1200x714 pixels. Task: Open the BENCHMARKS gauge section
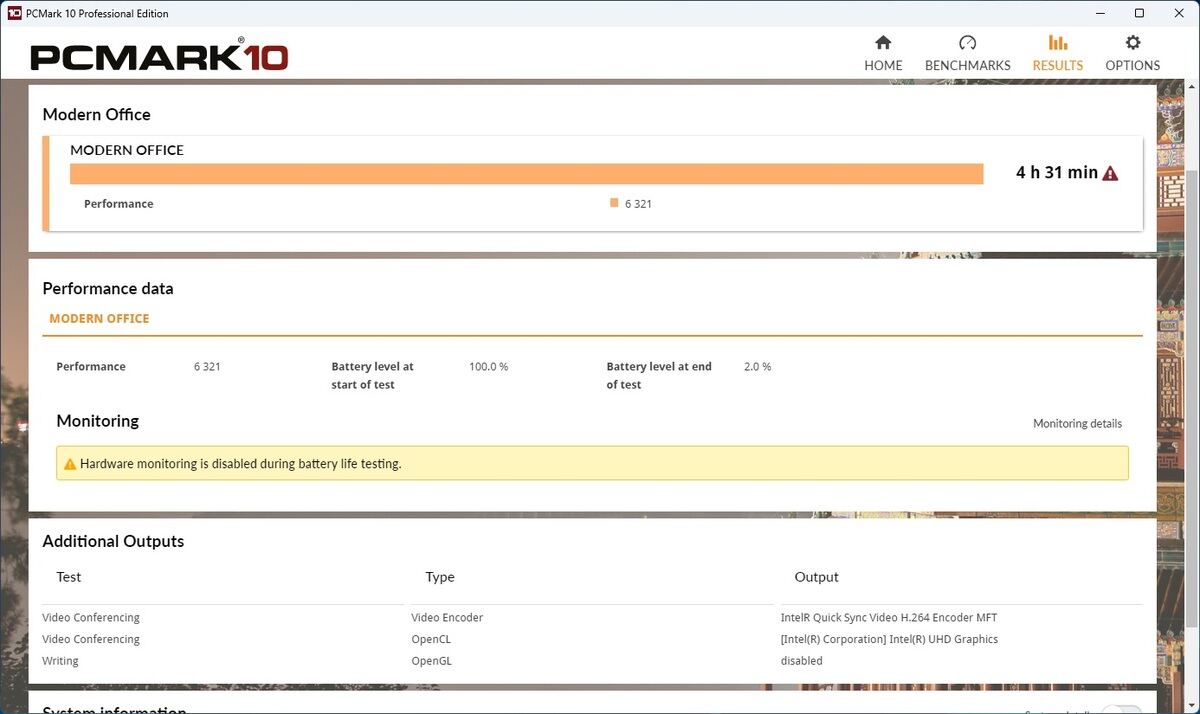pyautogui.click(x=967, y=53)
